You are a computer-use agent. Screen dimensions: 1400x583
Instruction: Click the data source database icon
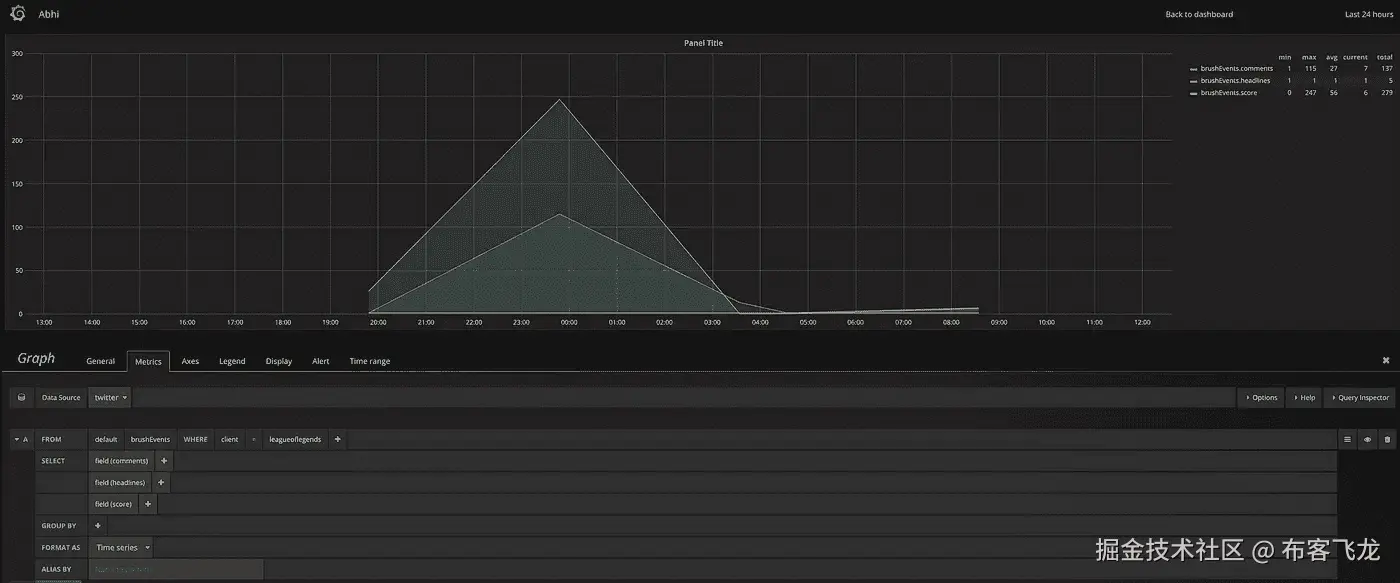pos(22,397)
